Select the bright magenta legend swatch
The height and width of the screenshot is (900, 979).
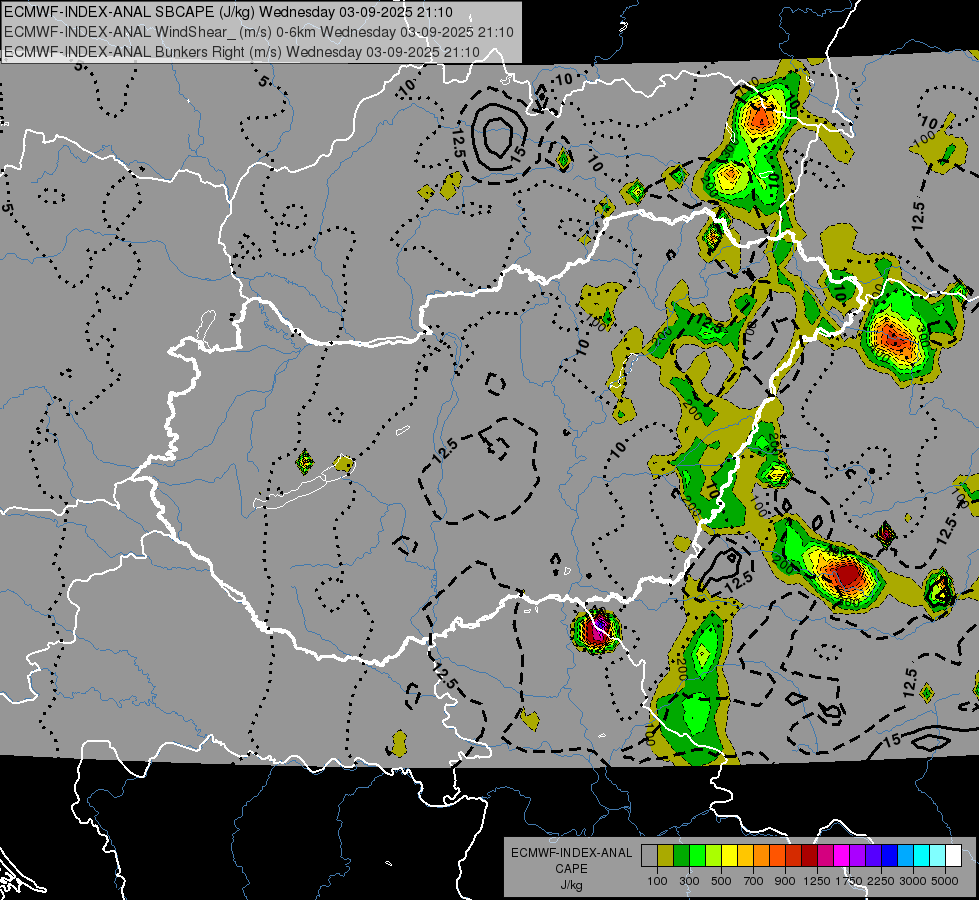coord(842,855)
